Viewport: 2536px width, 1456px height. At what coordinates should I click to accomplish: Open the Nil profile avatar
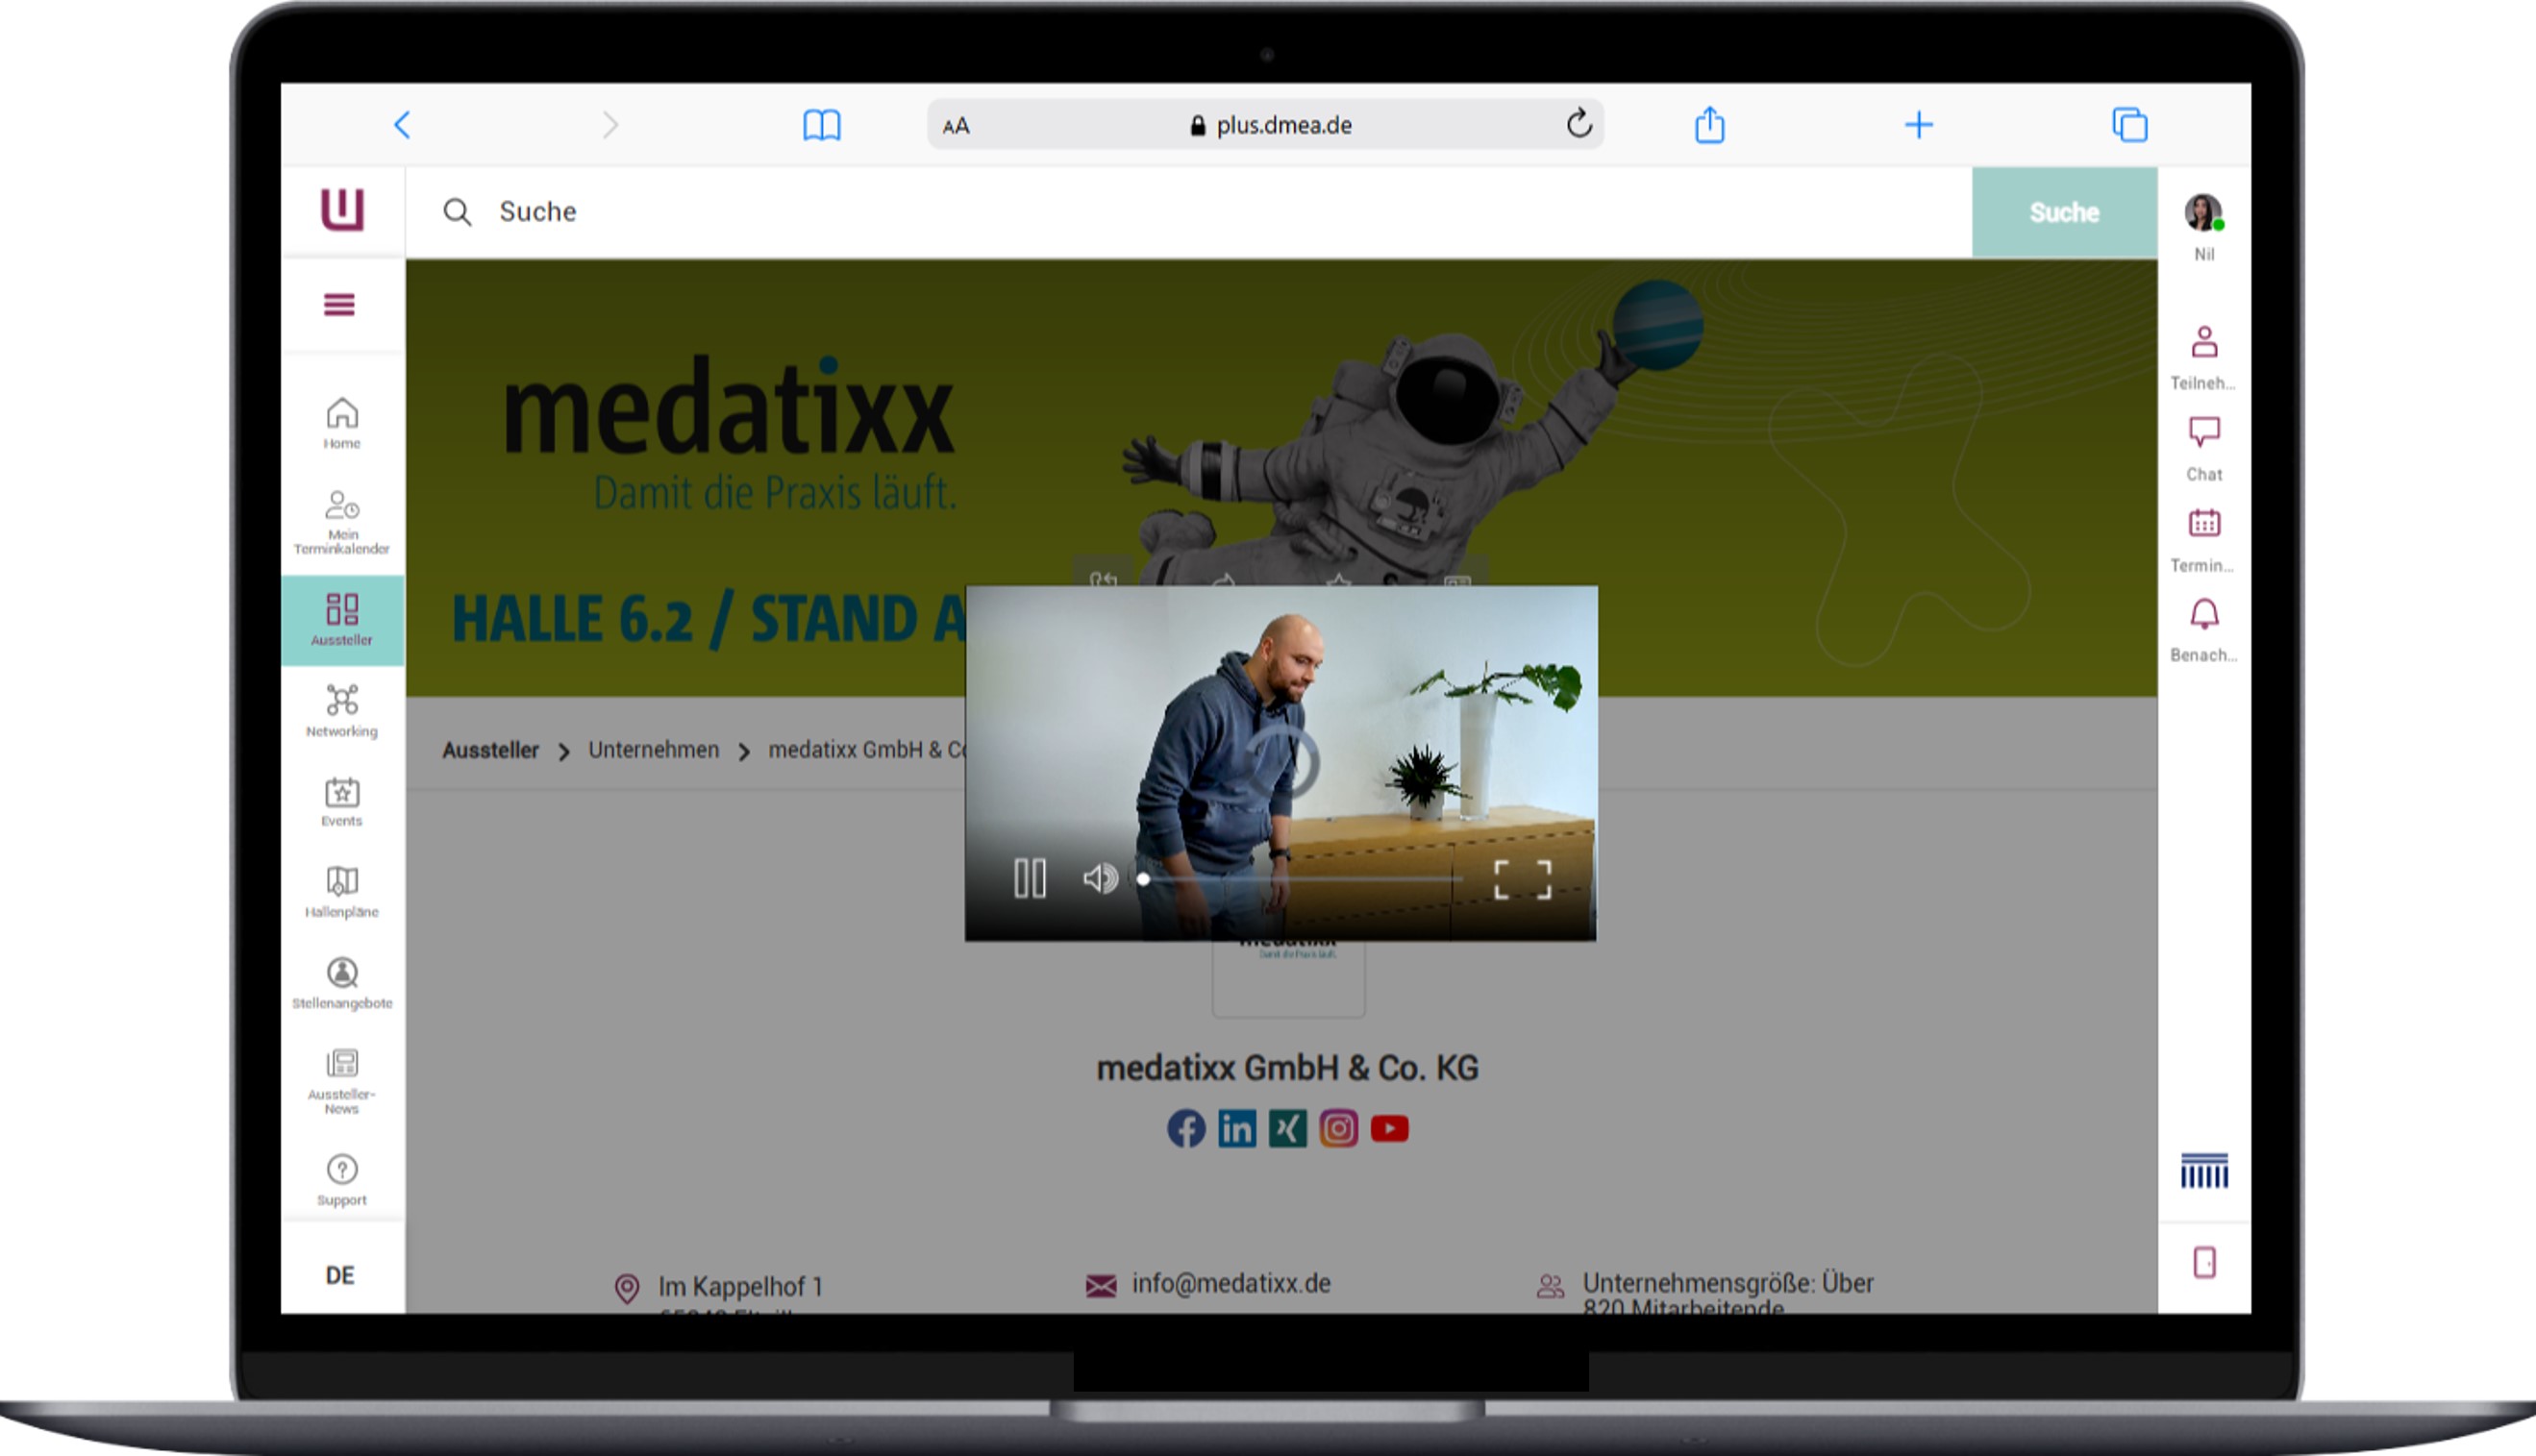click(x=2203, y=212)
